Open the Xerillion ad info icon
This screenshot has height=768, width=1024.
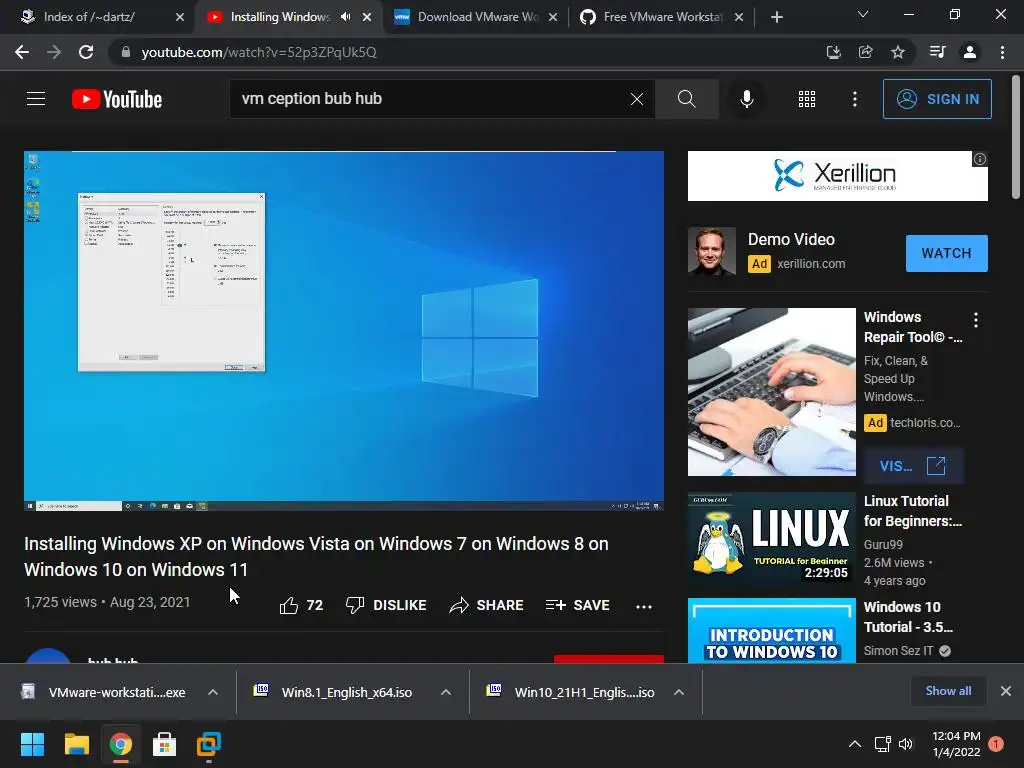[980, 159]
